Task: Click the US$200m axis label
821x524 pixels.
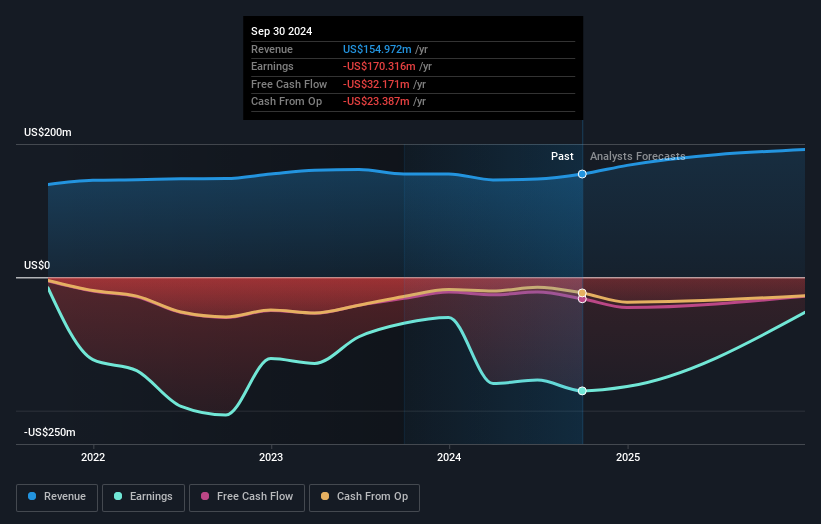Action: coord(48,132)
